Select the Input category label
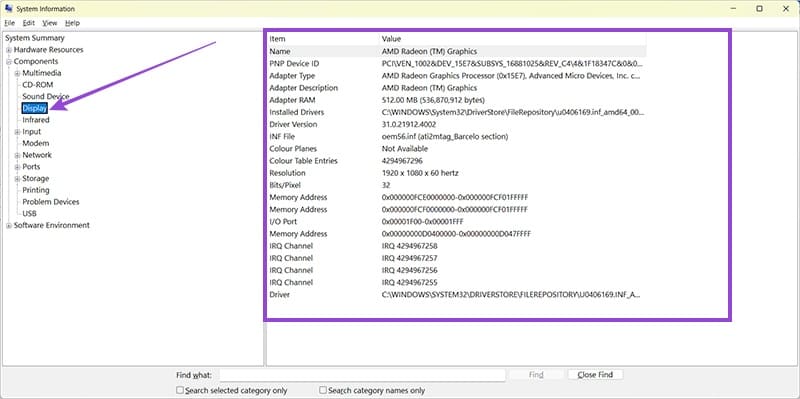The image size is (800, 399). [31, 132]
